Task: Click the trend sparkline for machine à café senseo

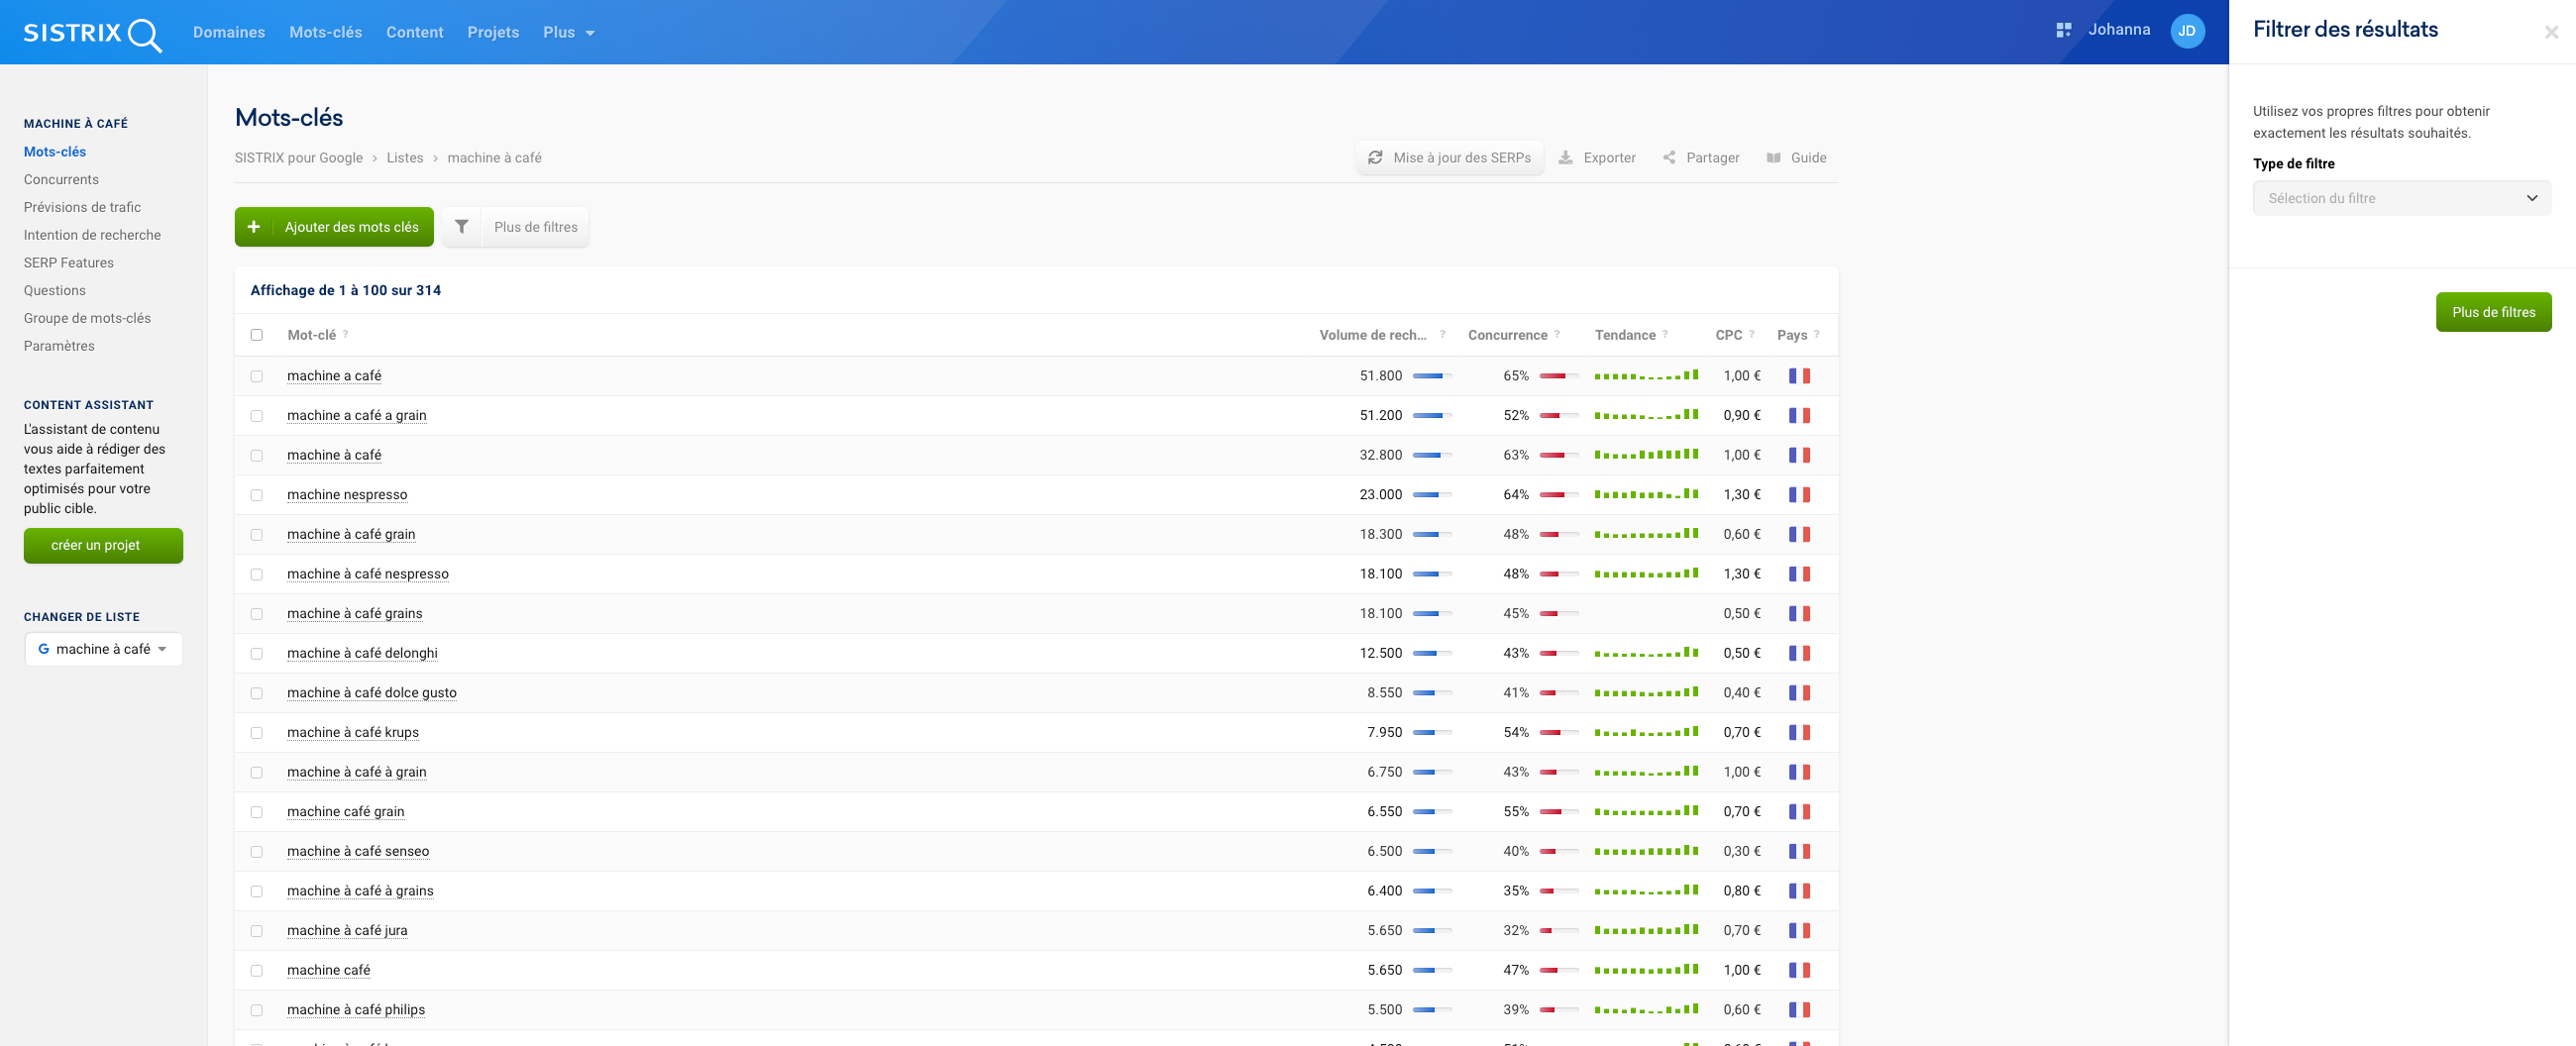Action: click(x=1646, y=851)
